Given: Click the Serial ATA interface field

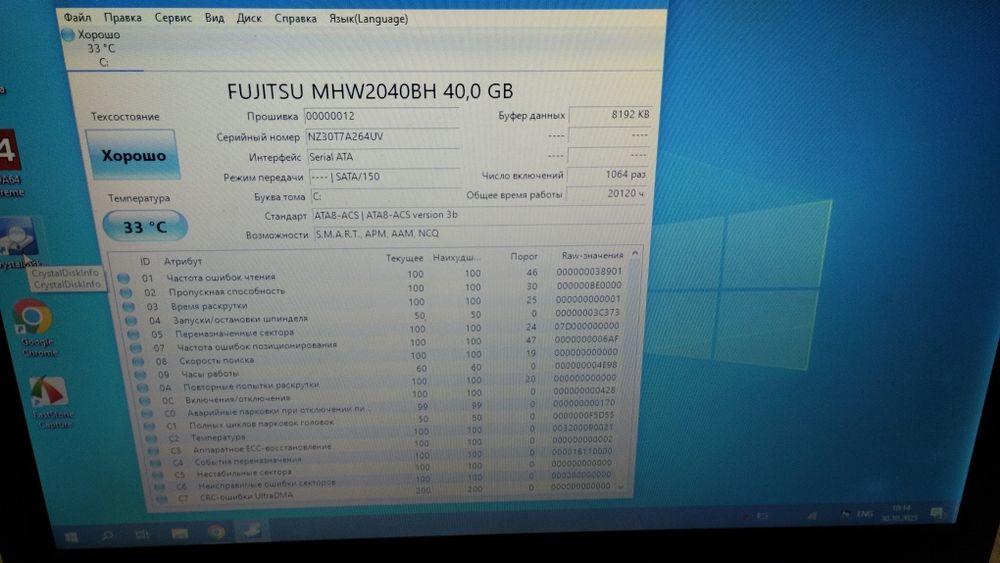Looking at the screenshot, I should pos(383,157).
